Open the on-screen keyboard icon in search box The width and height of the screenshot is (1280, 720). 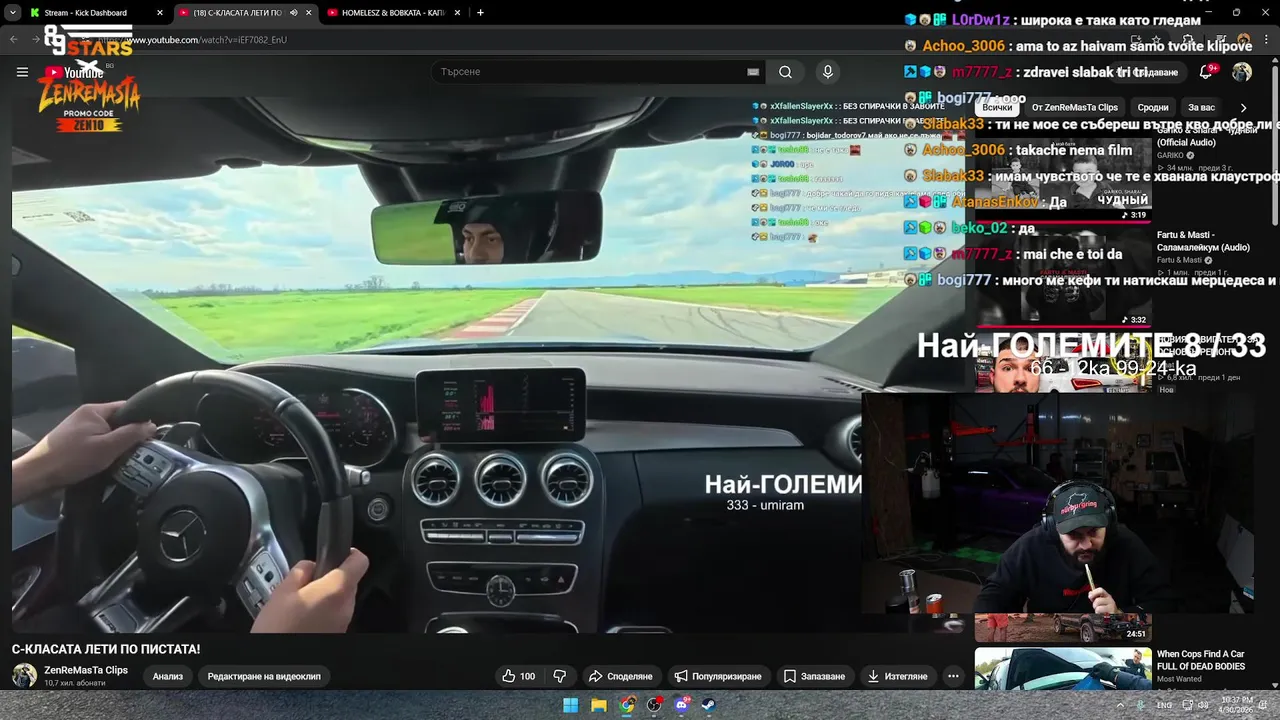(753, 72)
